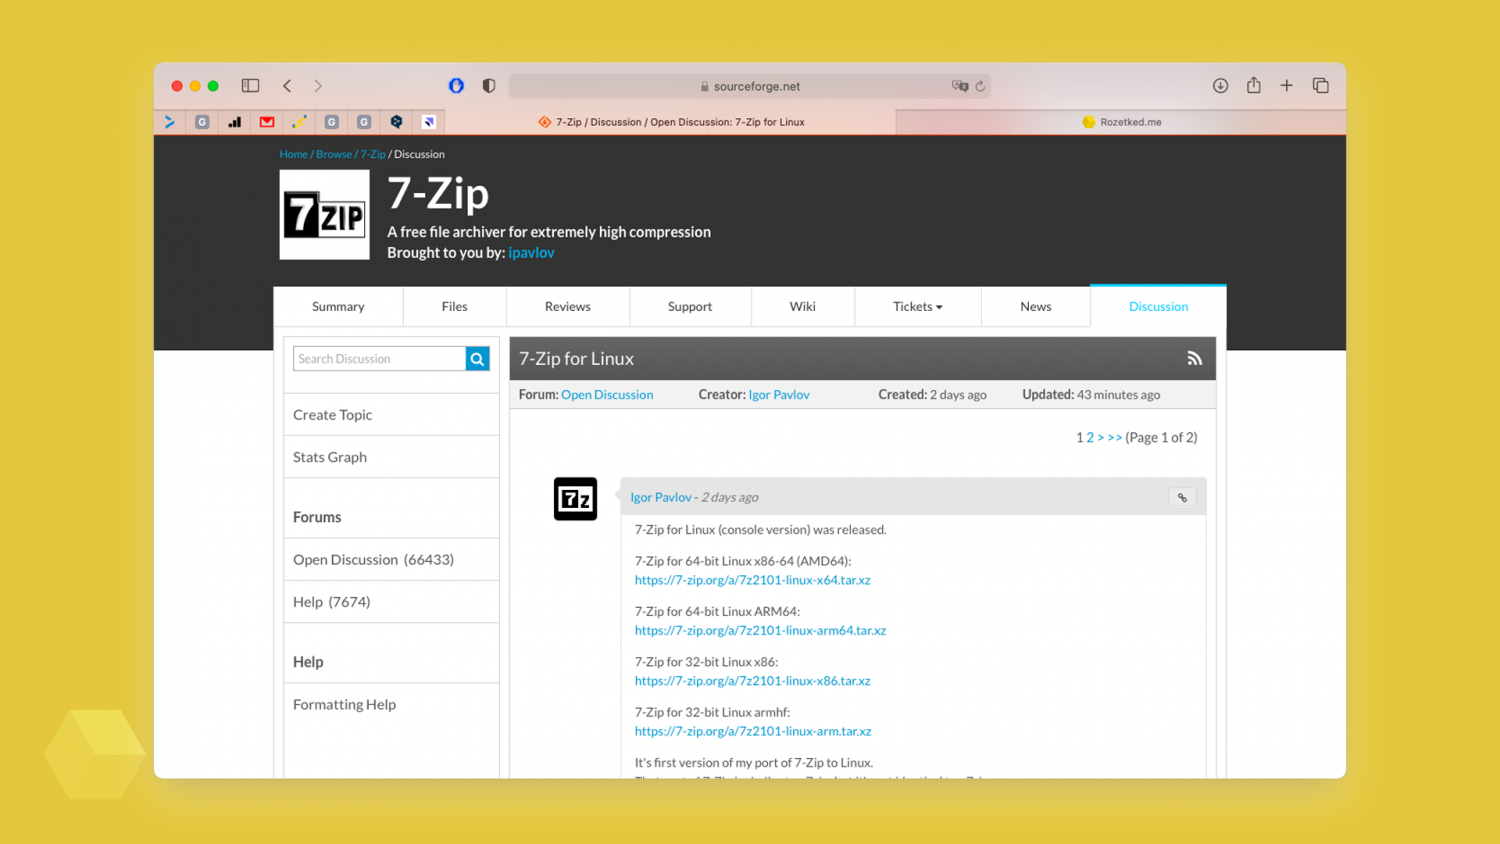Open the Files tab
This screenshot has height=844, width=1500.
coord(455,307)
